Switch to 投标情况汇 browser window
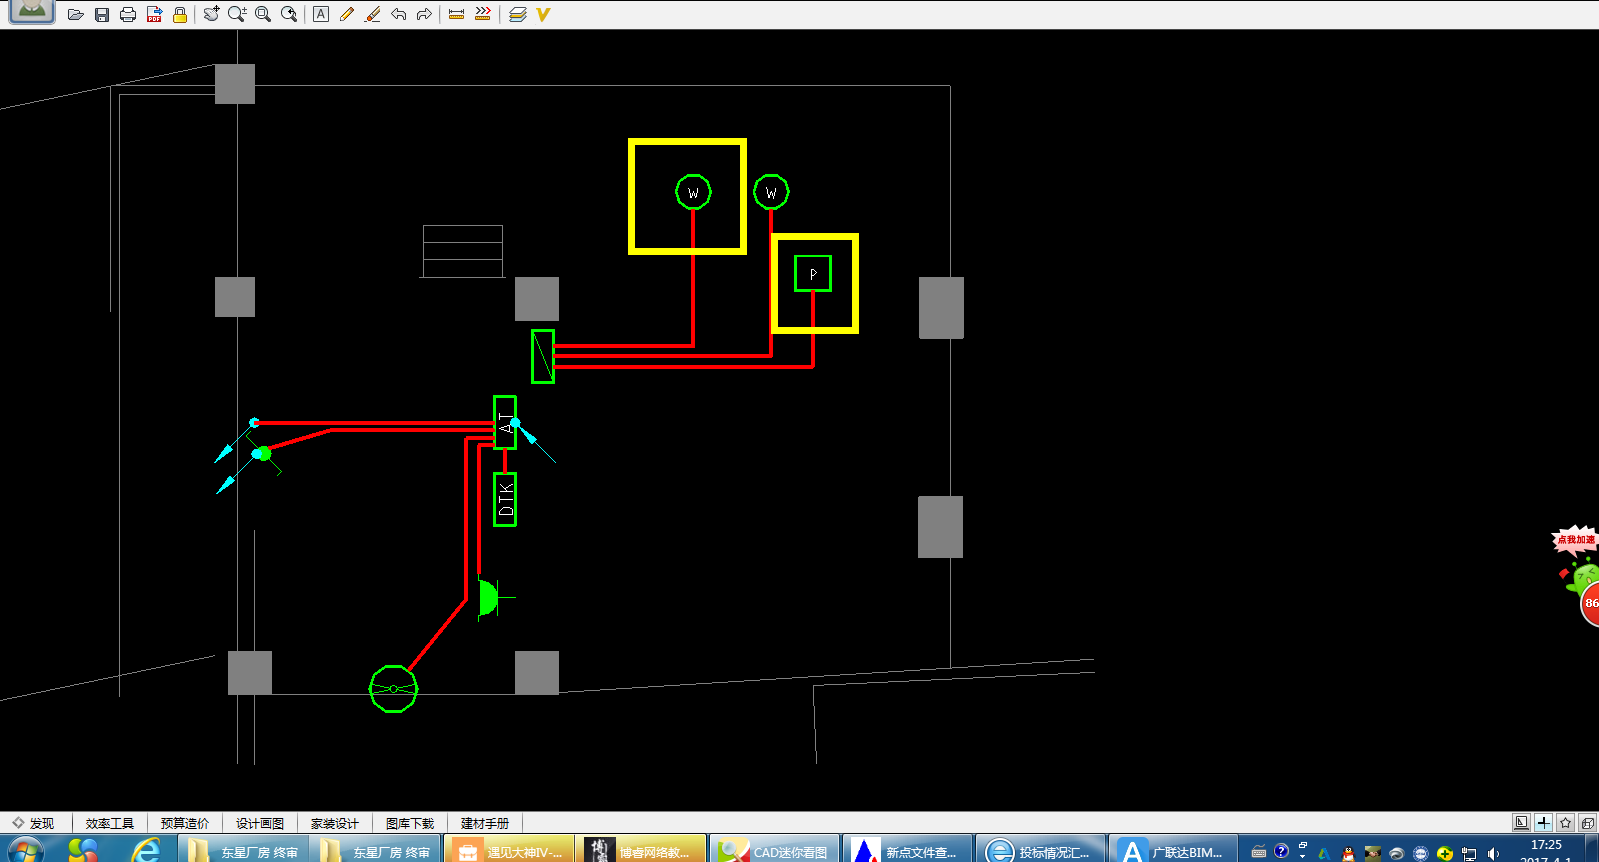Viewport: 1599px width, 862px height. click(1040, 850)
